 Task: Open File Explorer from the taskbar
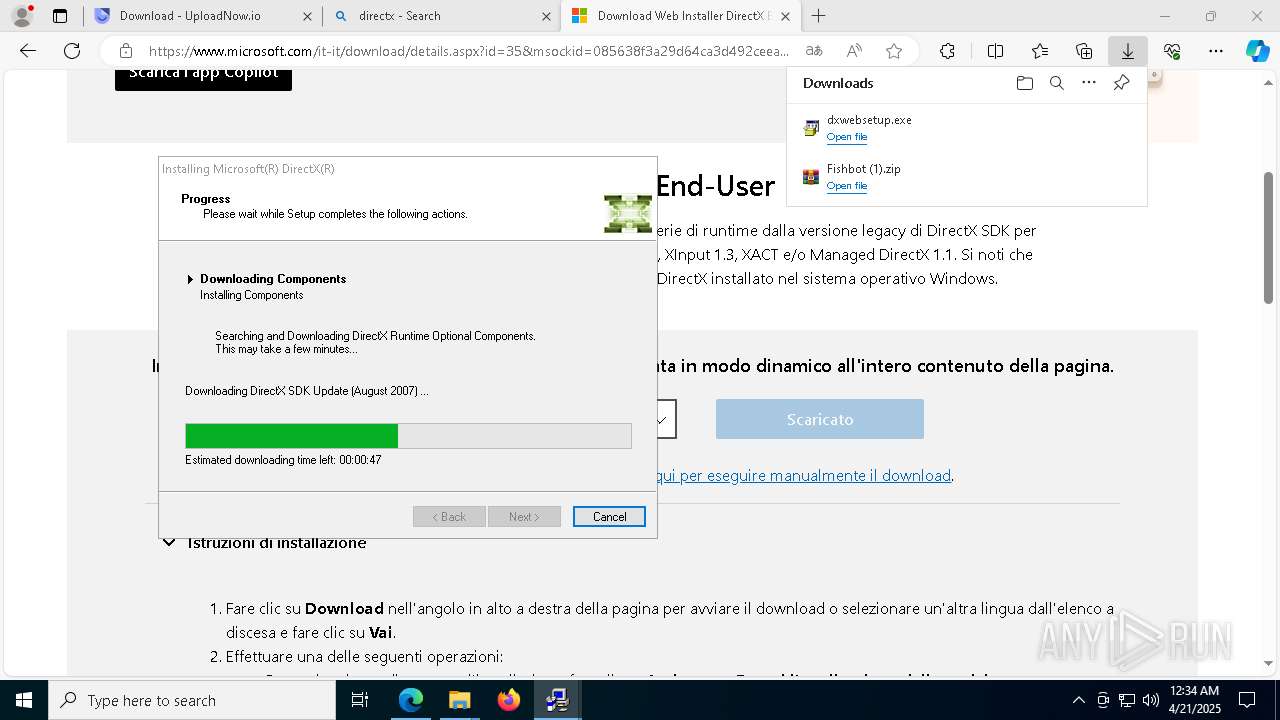coord(459,700)
